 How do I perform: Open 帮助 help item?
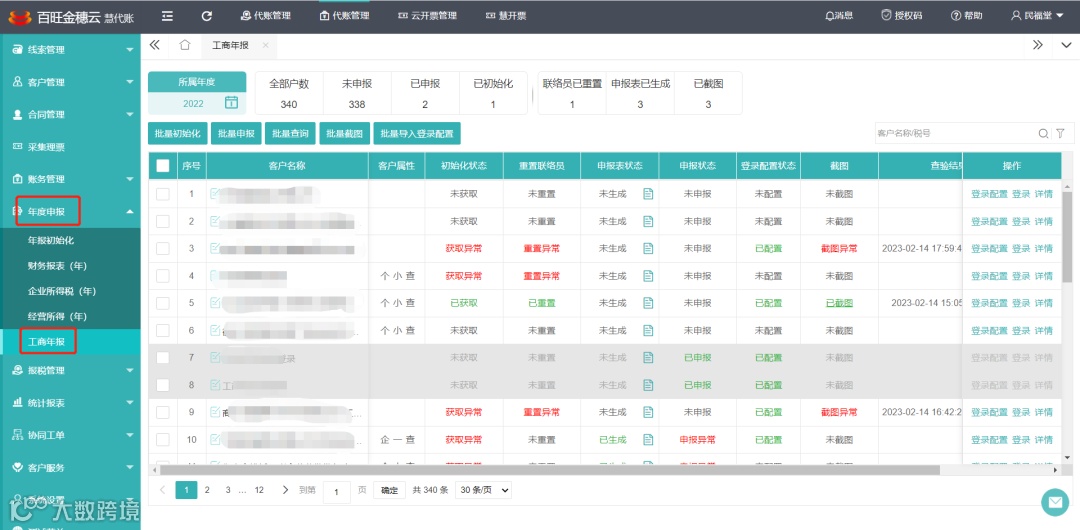coord(967,15)
